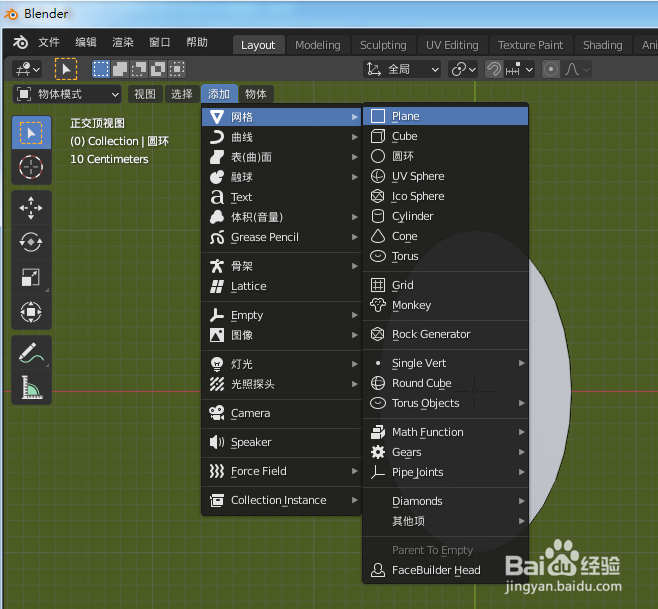The height and width of the screenshot is (609, 658).
Task: Expand the Grease Pencil submenu
Action: 282,238
